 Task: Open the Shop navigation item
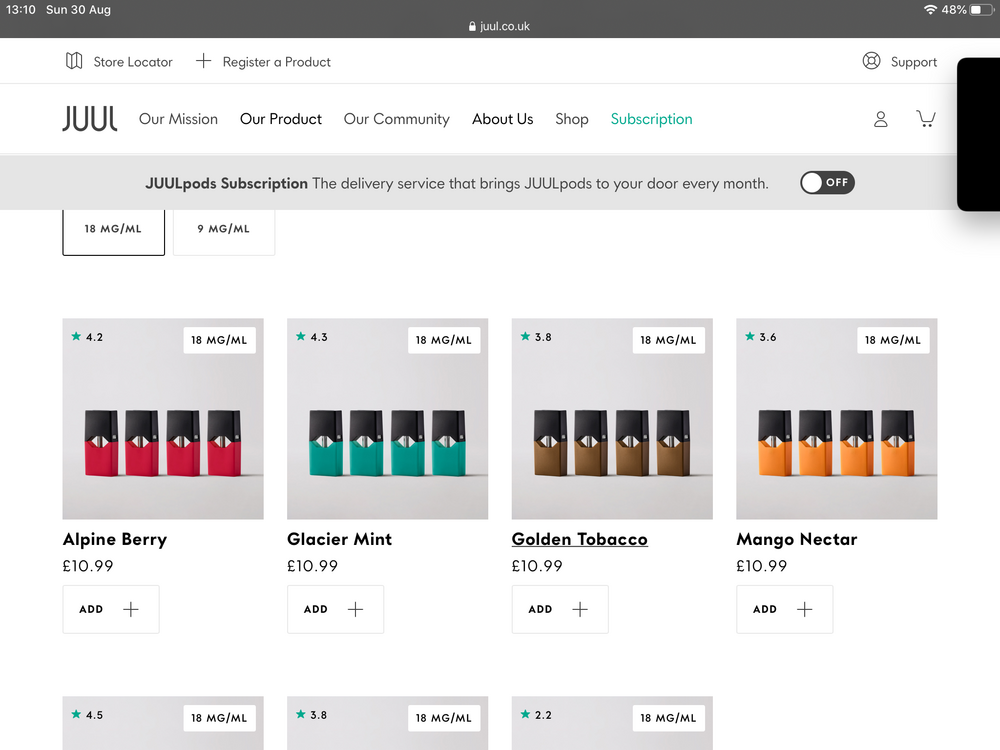[571, 119]
